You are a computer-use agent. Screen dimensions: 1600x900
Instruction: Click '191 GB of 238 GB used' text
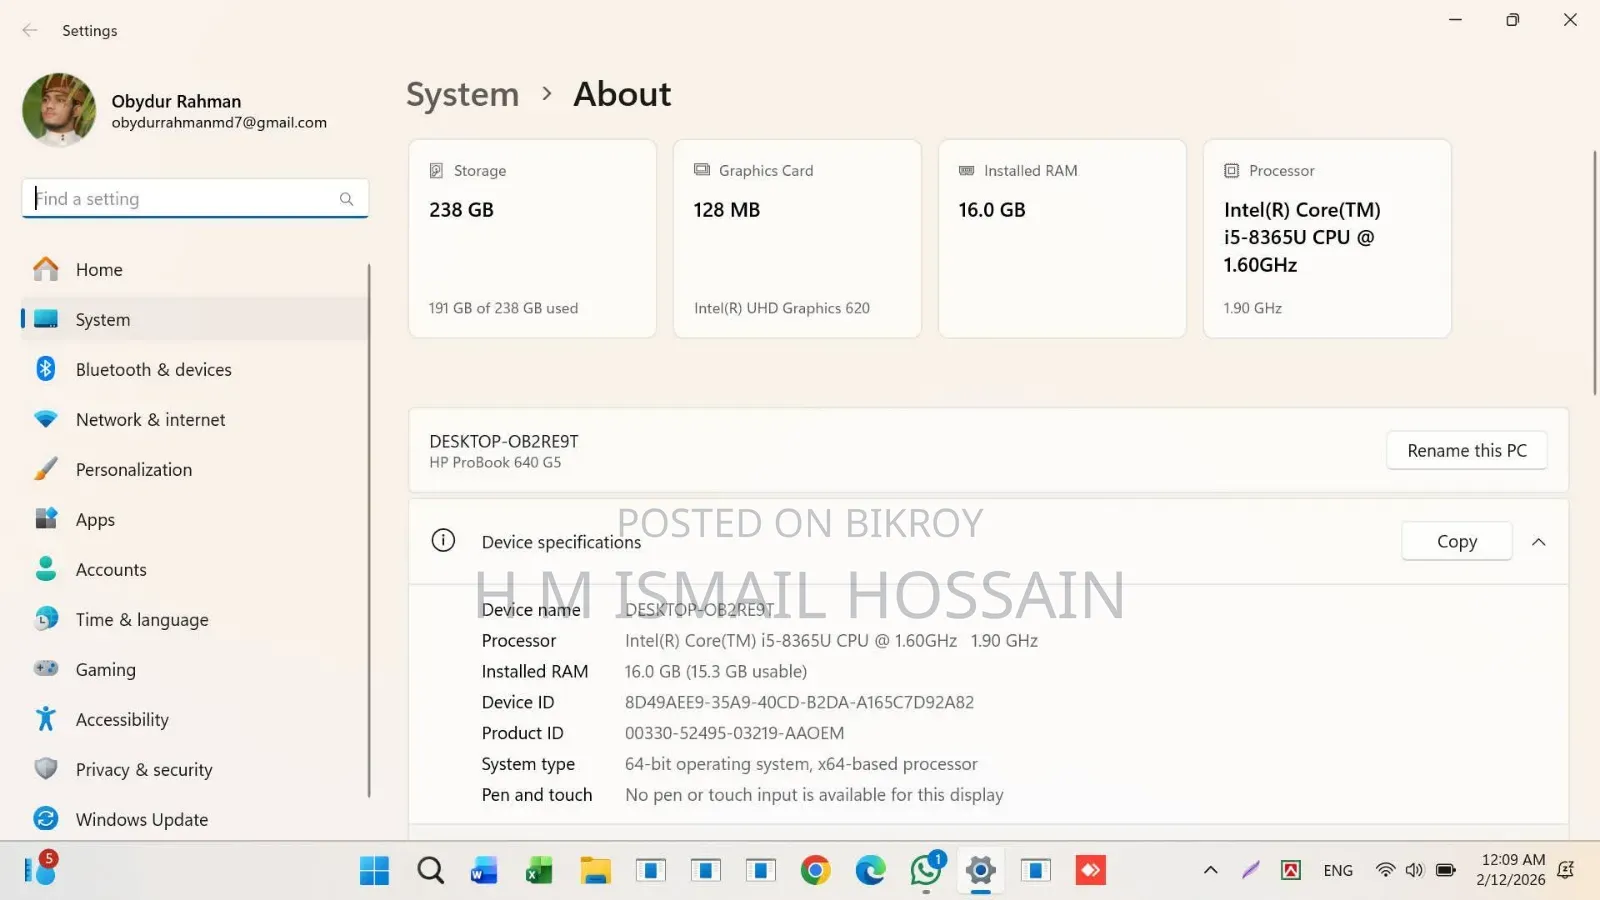tap(503, 308)
